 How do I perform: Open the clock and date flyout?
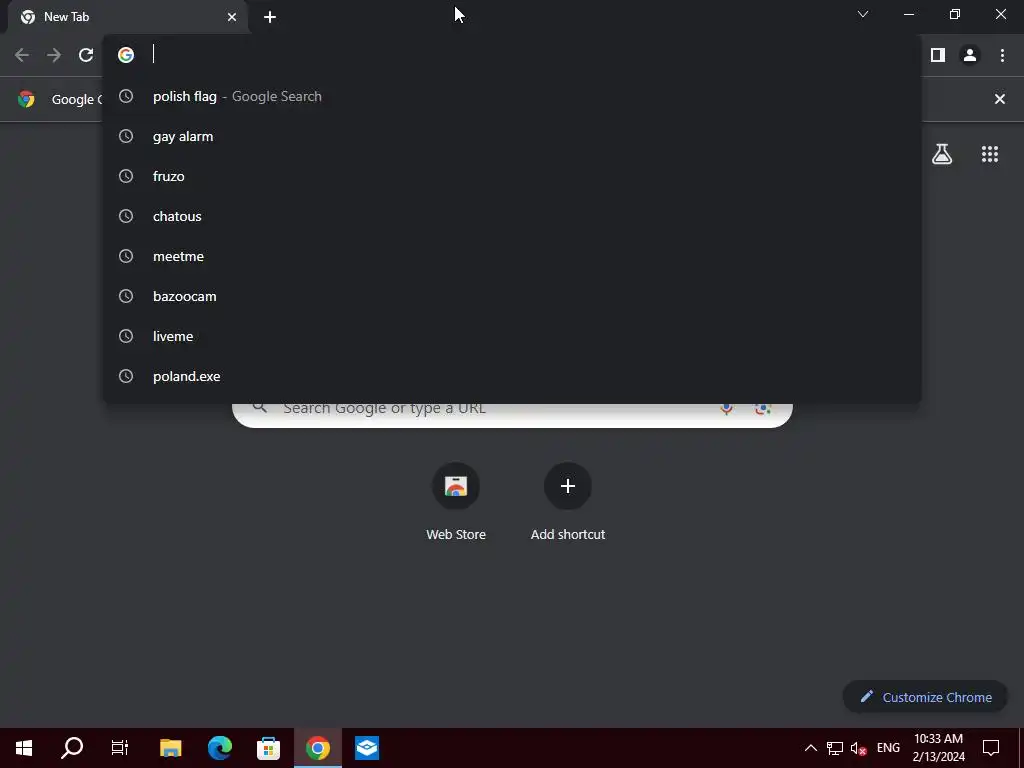click(938, 748)
